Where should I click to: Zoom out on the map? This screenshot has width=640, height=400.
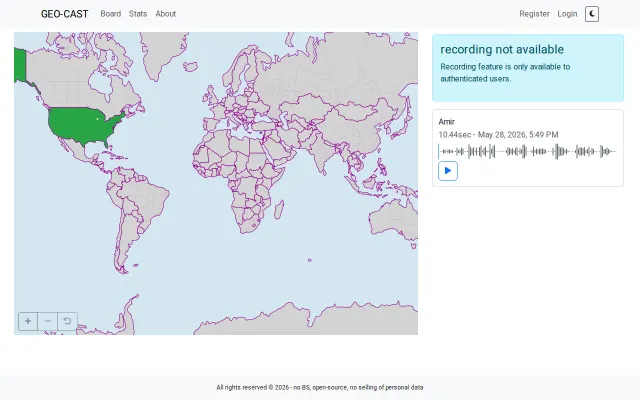48,321
